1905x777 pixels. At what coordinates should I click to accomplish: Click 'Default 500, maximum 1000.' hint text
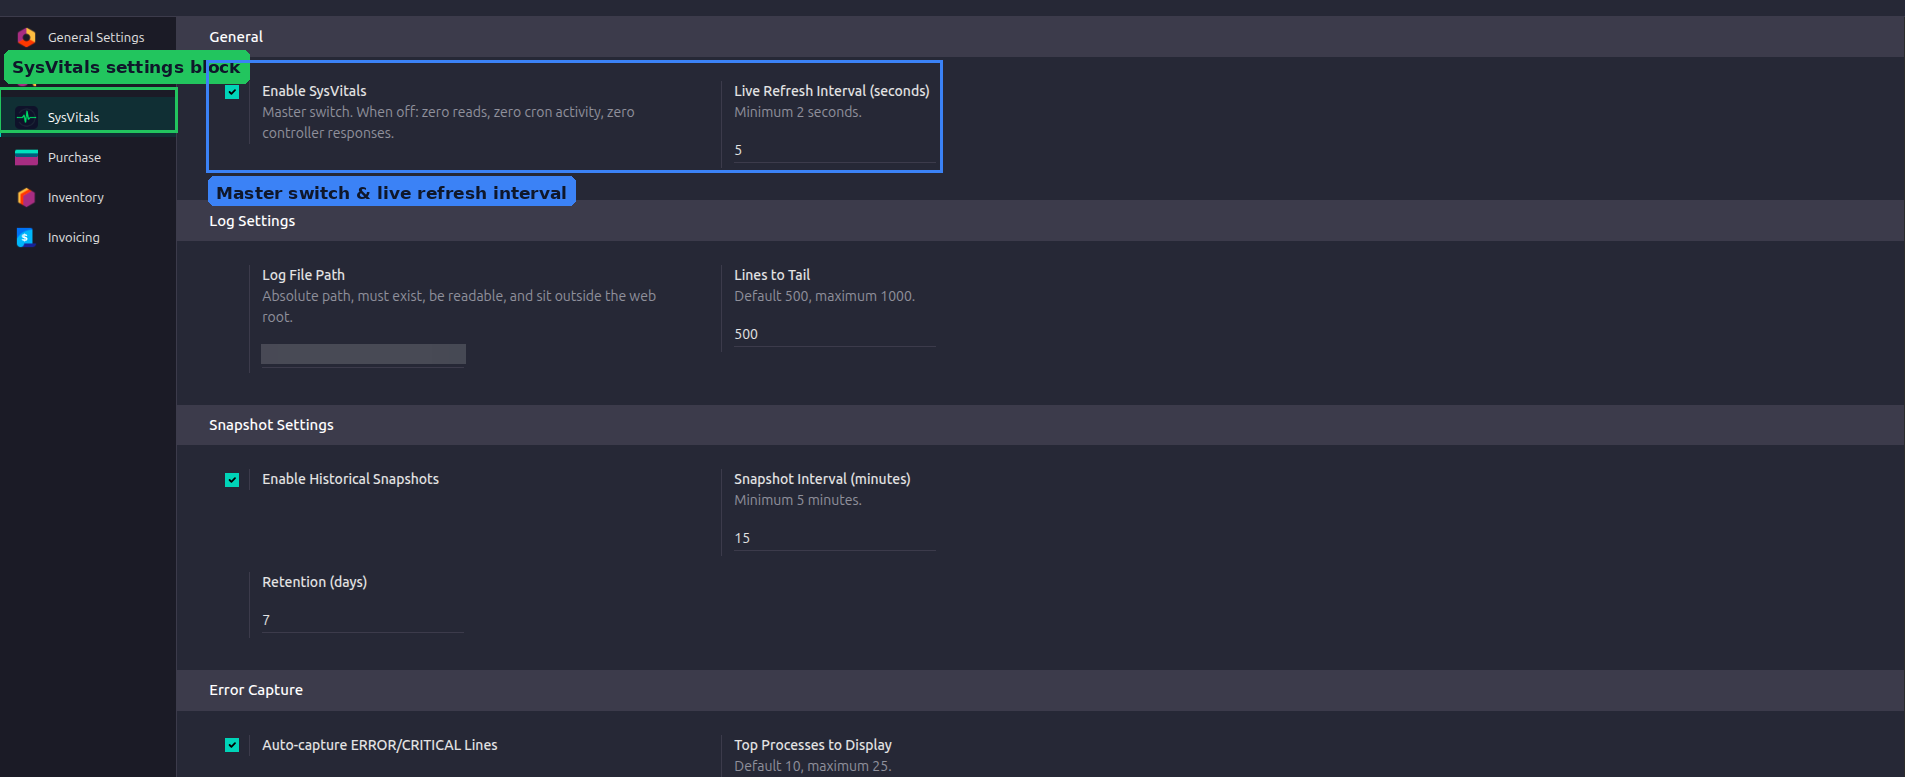tap(824, 296)
